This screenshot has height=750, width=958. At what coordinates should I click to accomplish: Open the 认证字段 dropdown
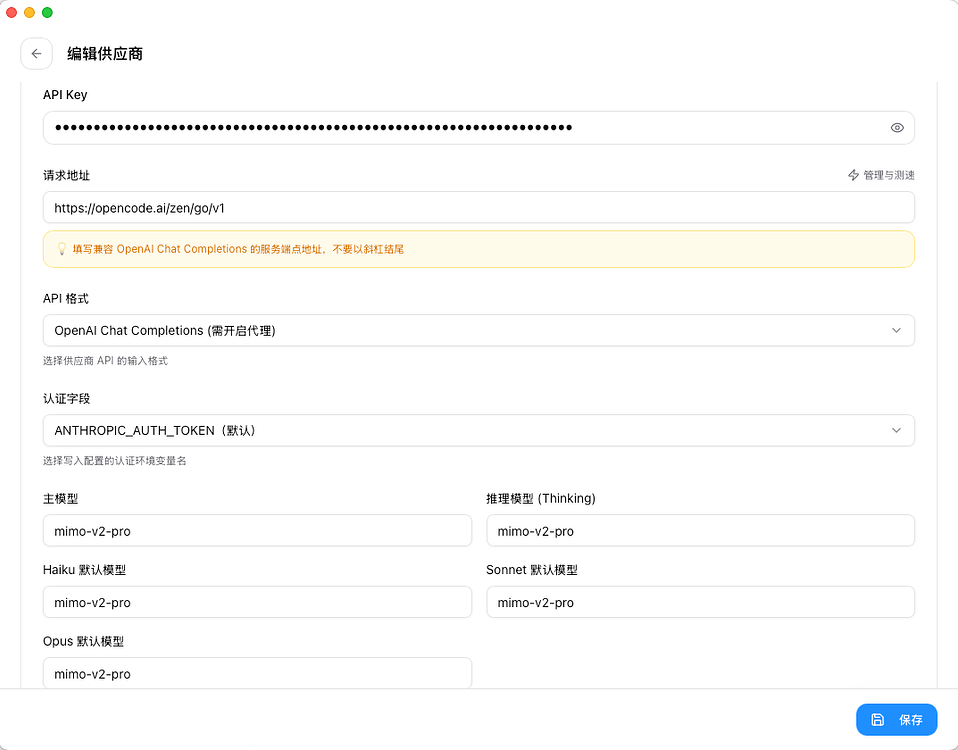point(478,431)
